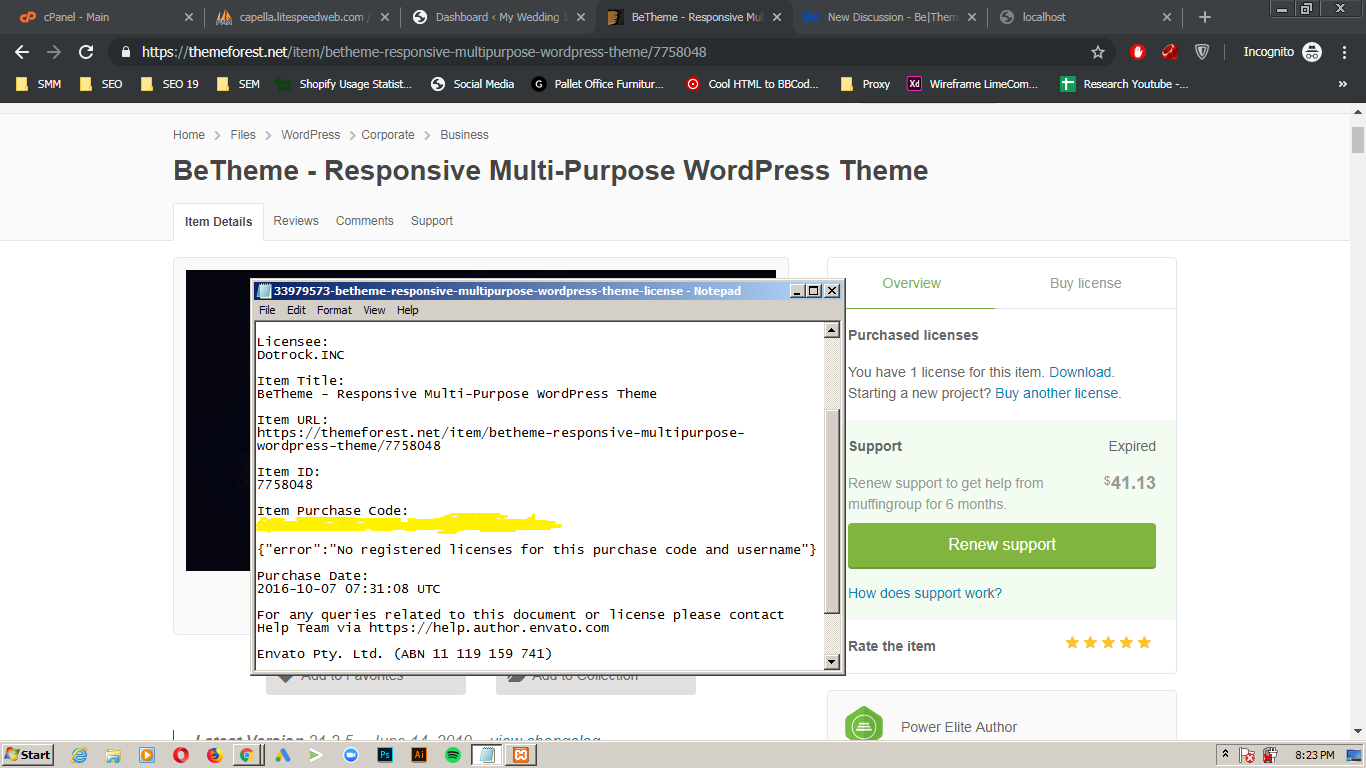Open the grey shield extension icon

1202,52
